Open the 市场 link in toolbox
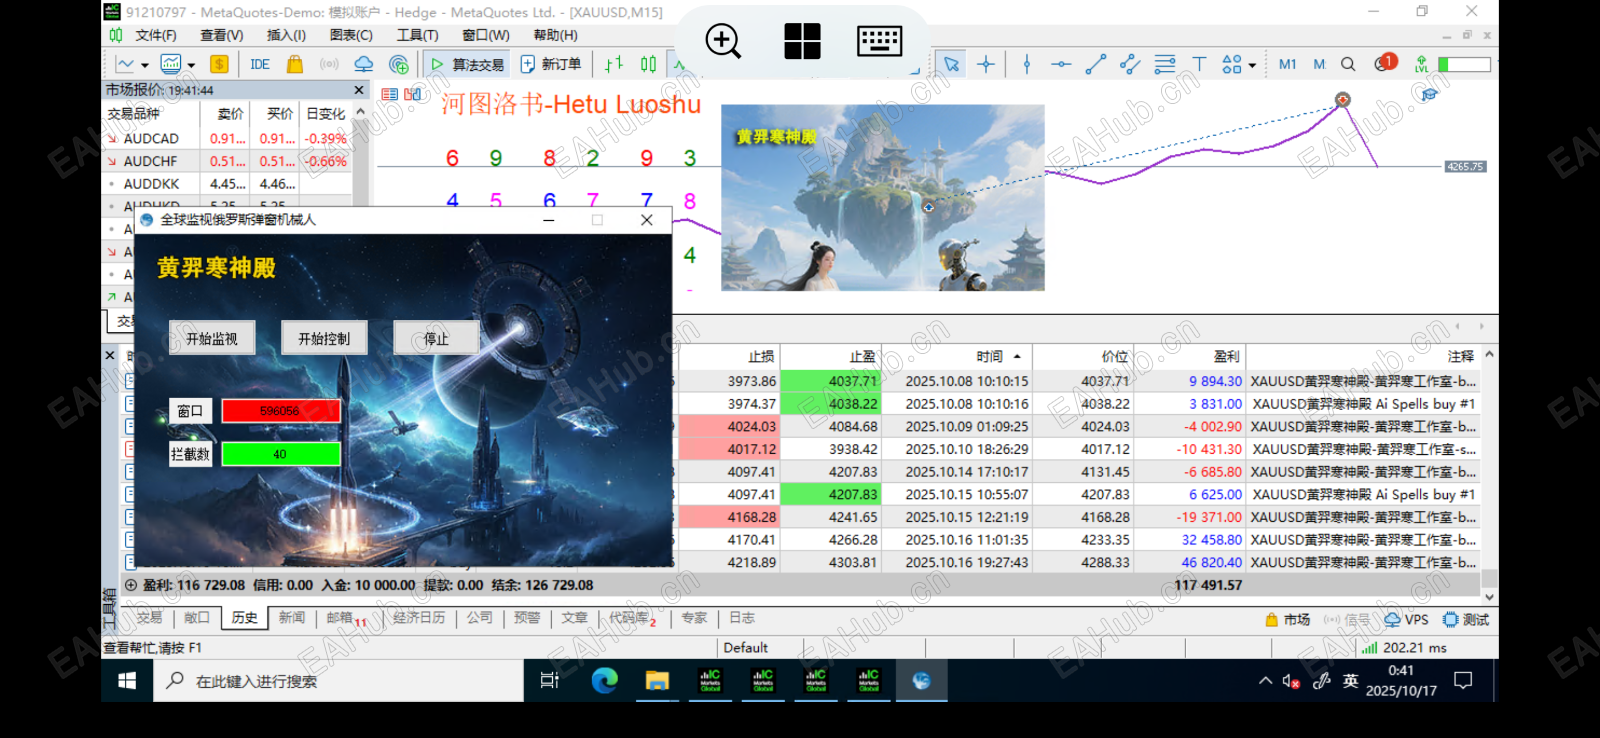The height and width of the screenshot is (738, 1600). (x=1288, y=620)
